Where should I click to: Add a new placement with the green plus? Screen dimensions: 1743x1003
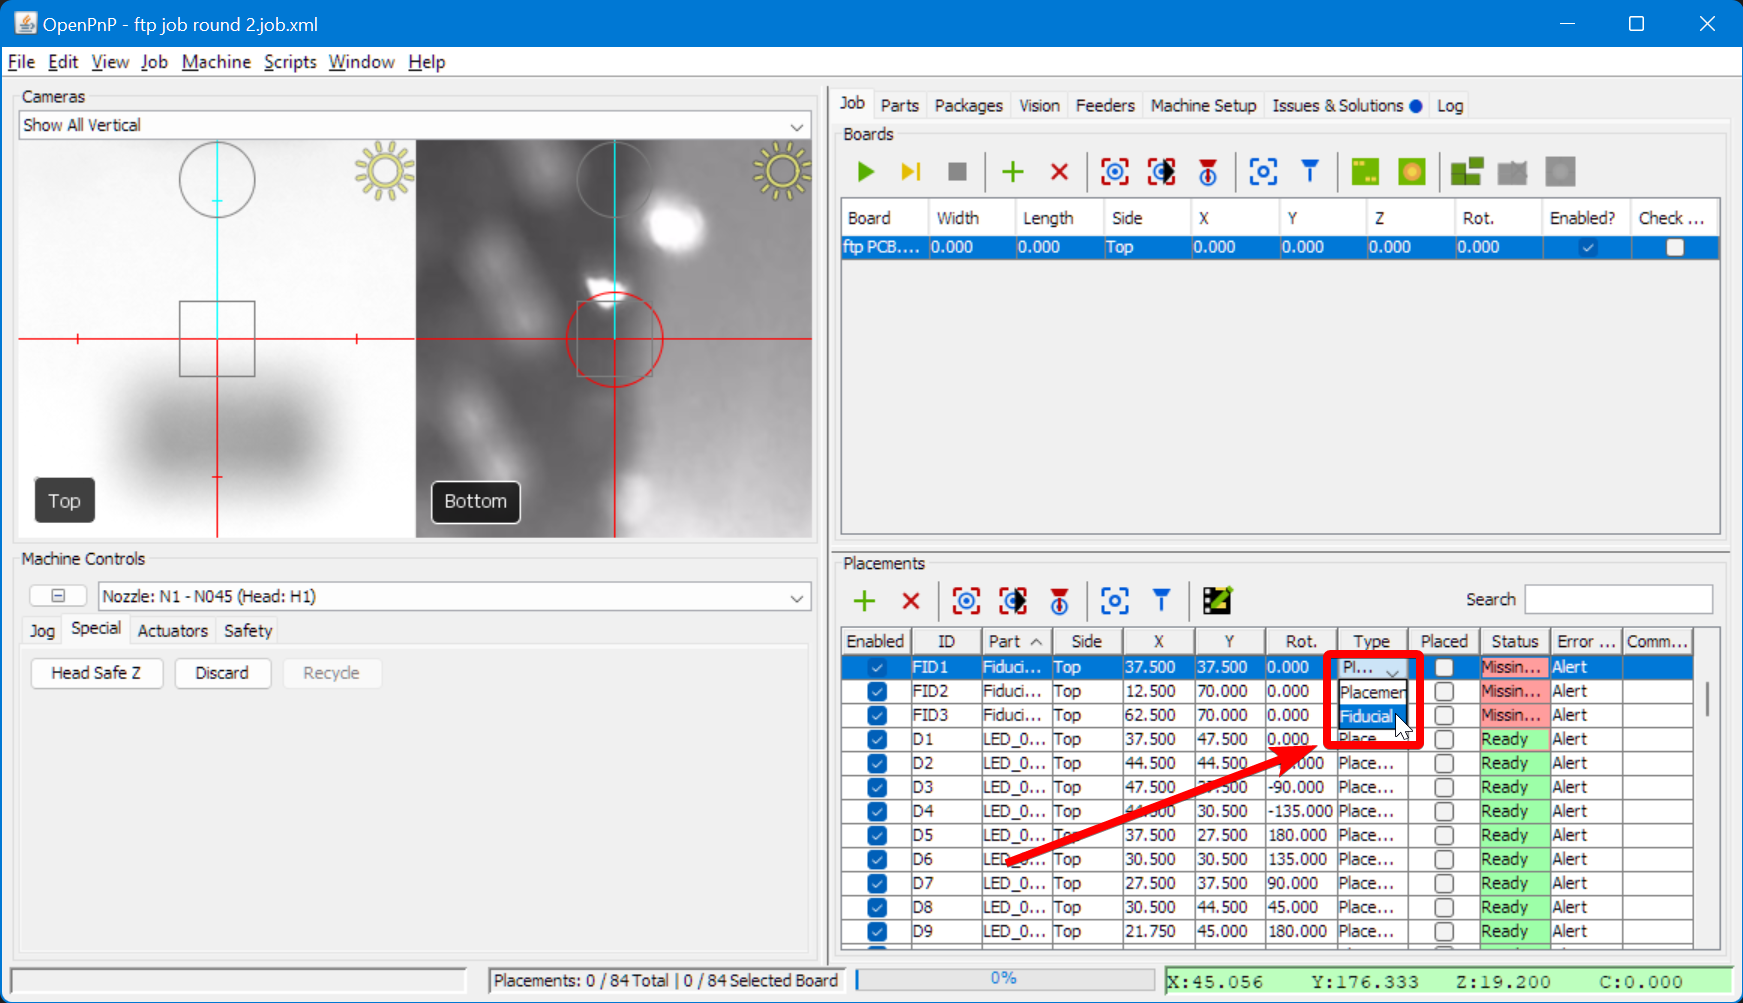pyautogui.click(x=863, y=601)
